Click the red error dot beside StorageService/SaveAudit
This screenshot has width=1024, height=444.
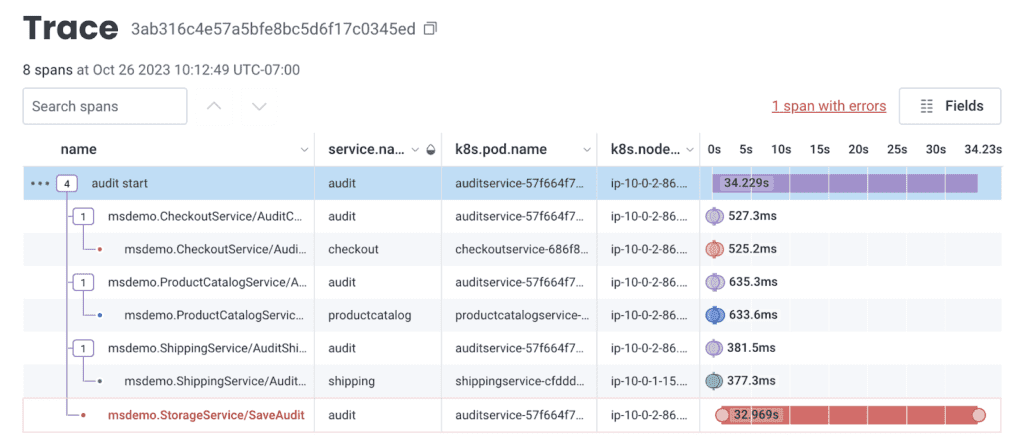tap(83, 414)
